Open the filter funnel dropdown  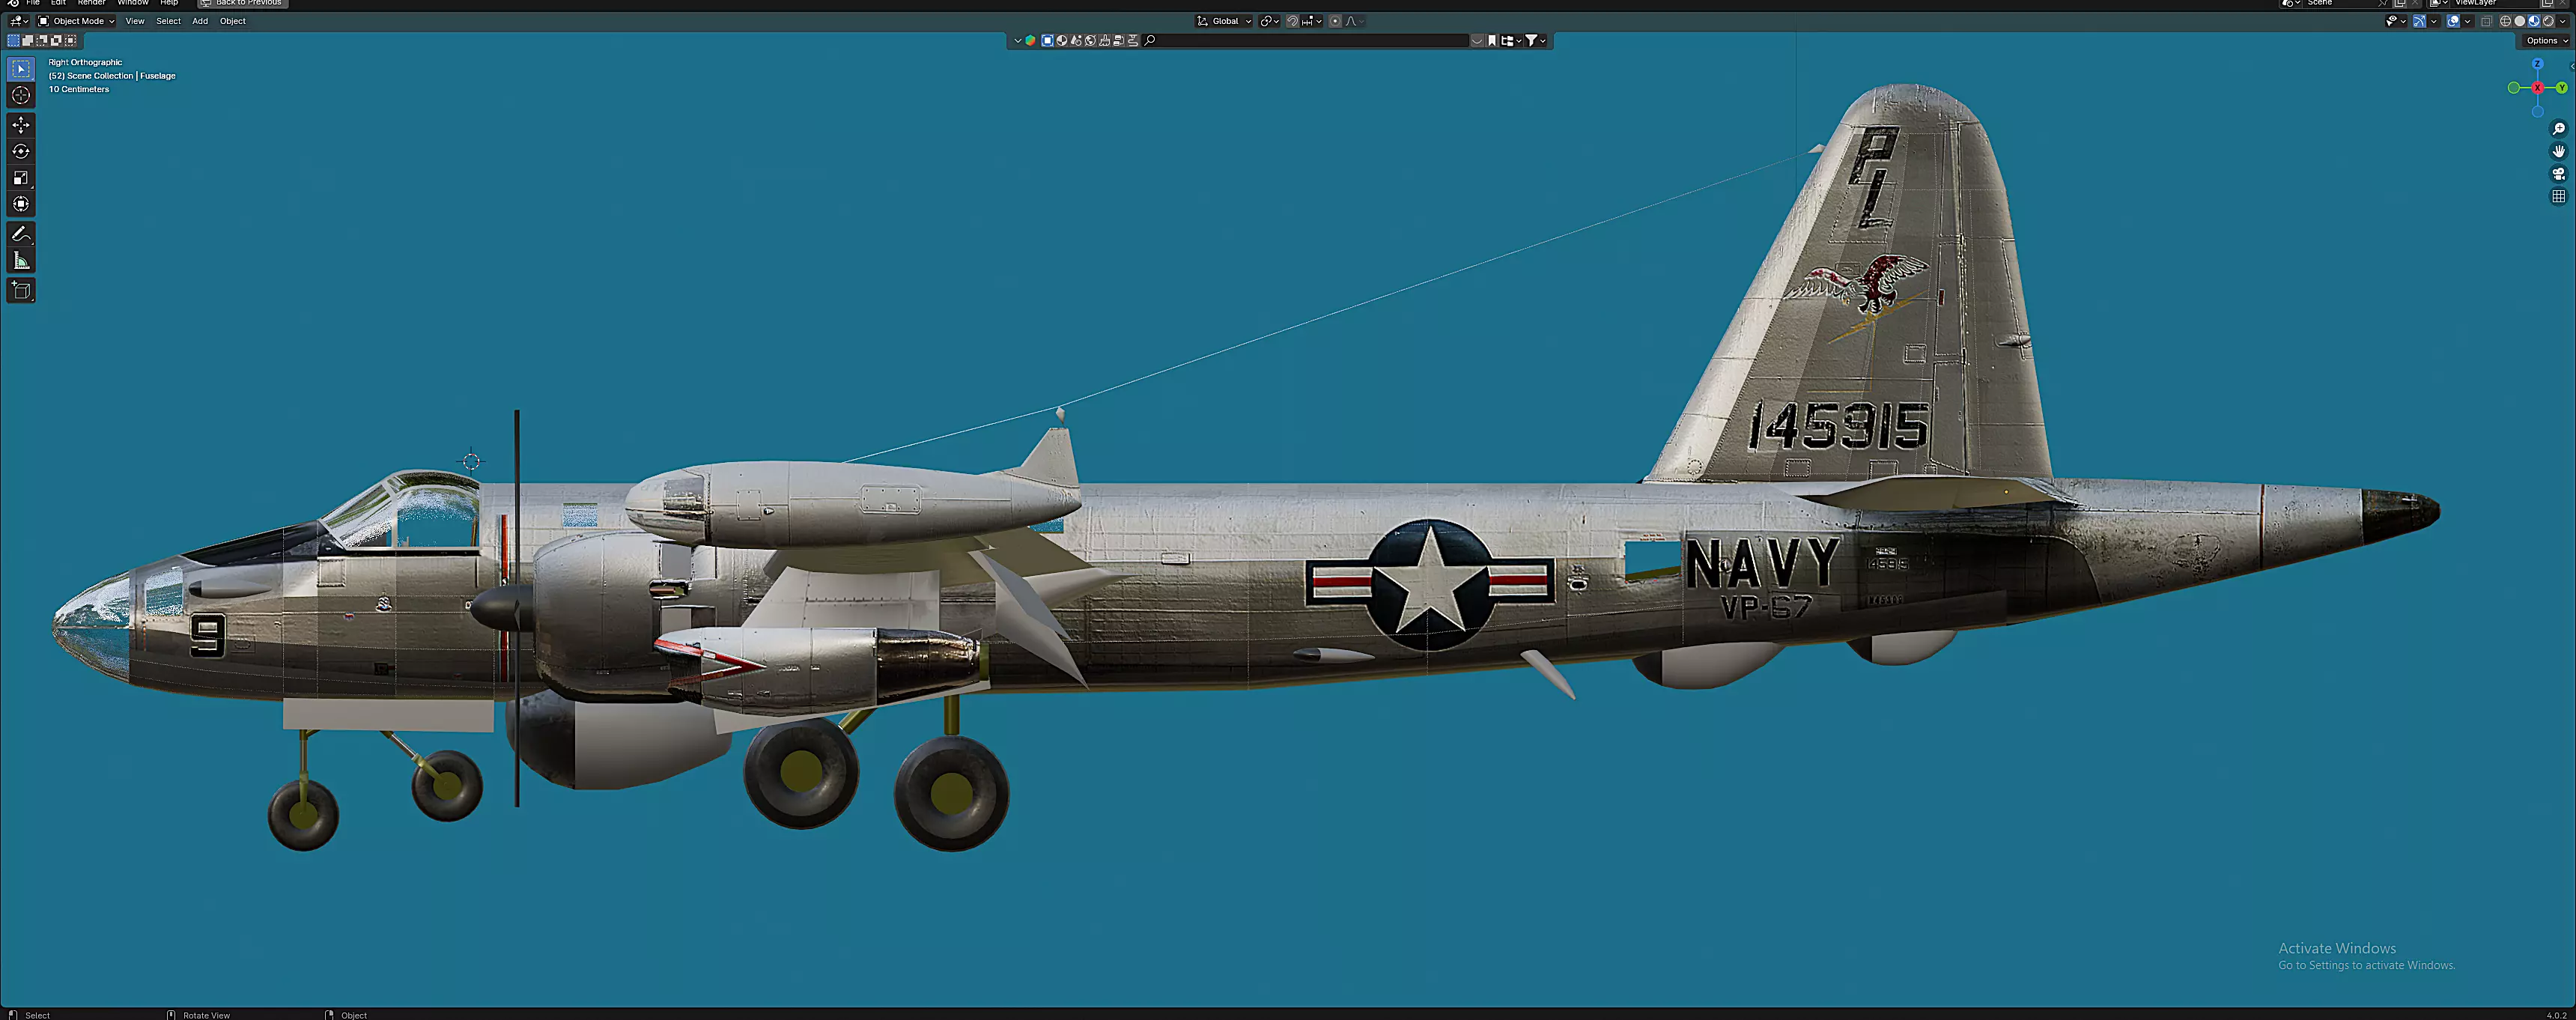tap(1536, 40)
